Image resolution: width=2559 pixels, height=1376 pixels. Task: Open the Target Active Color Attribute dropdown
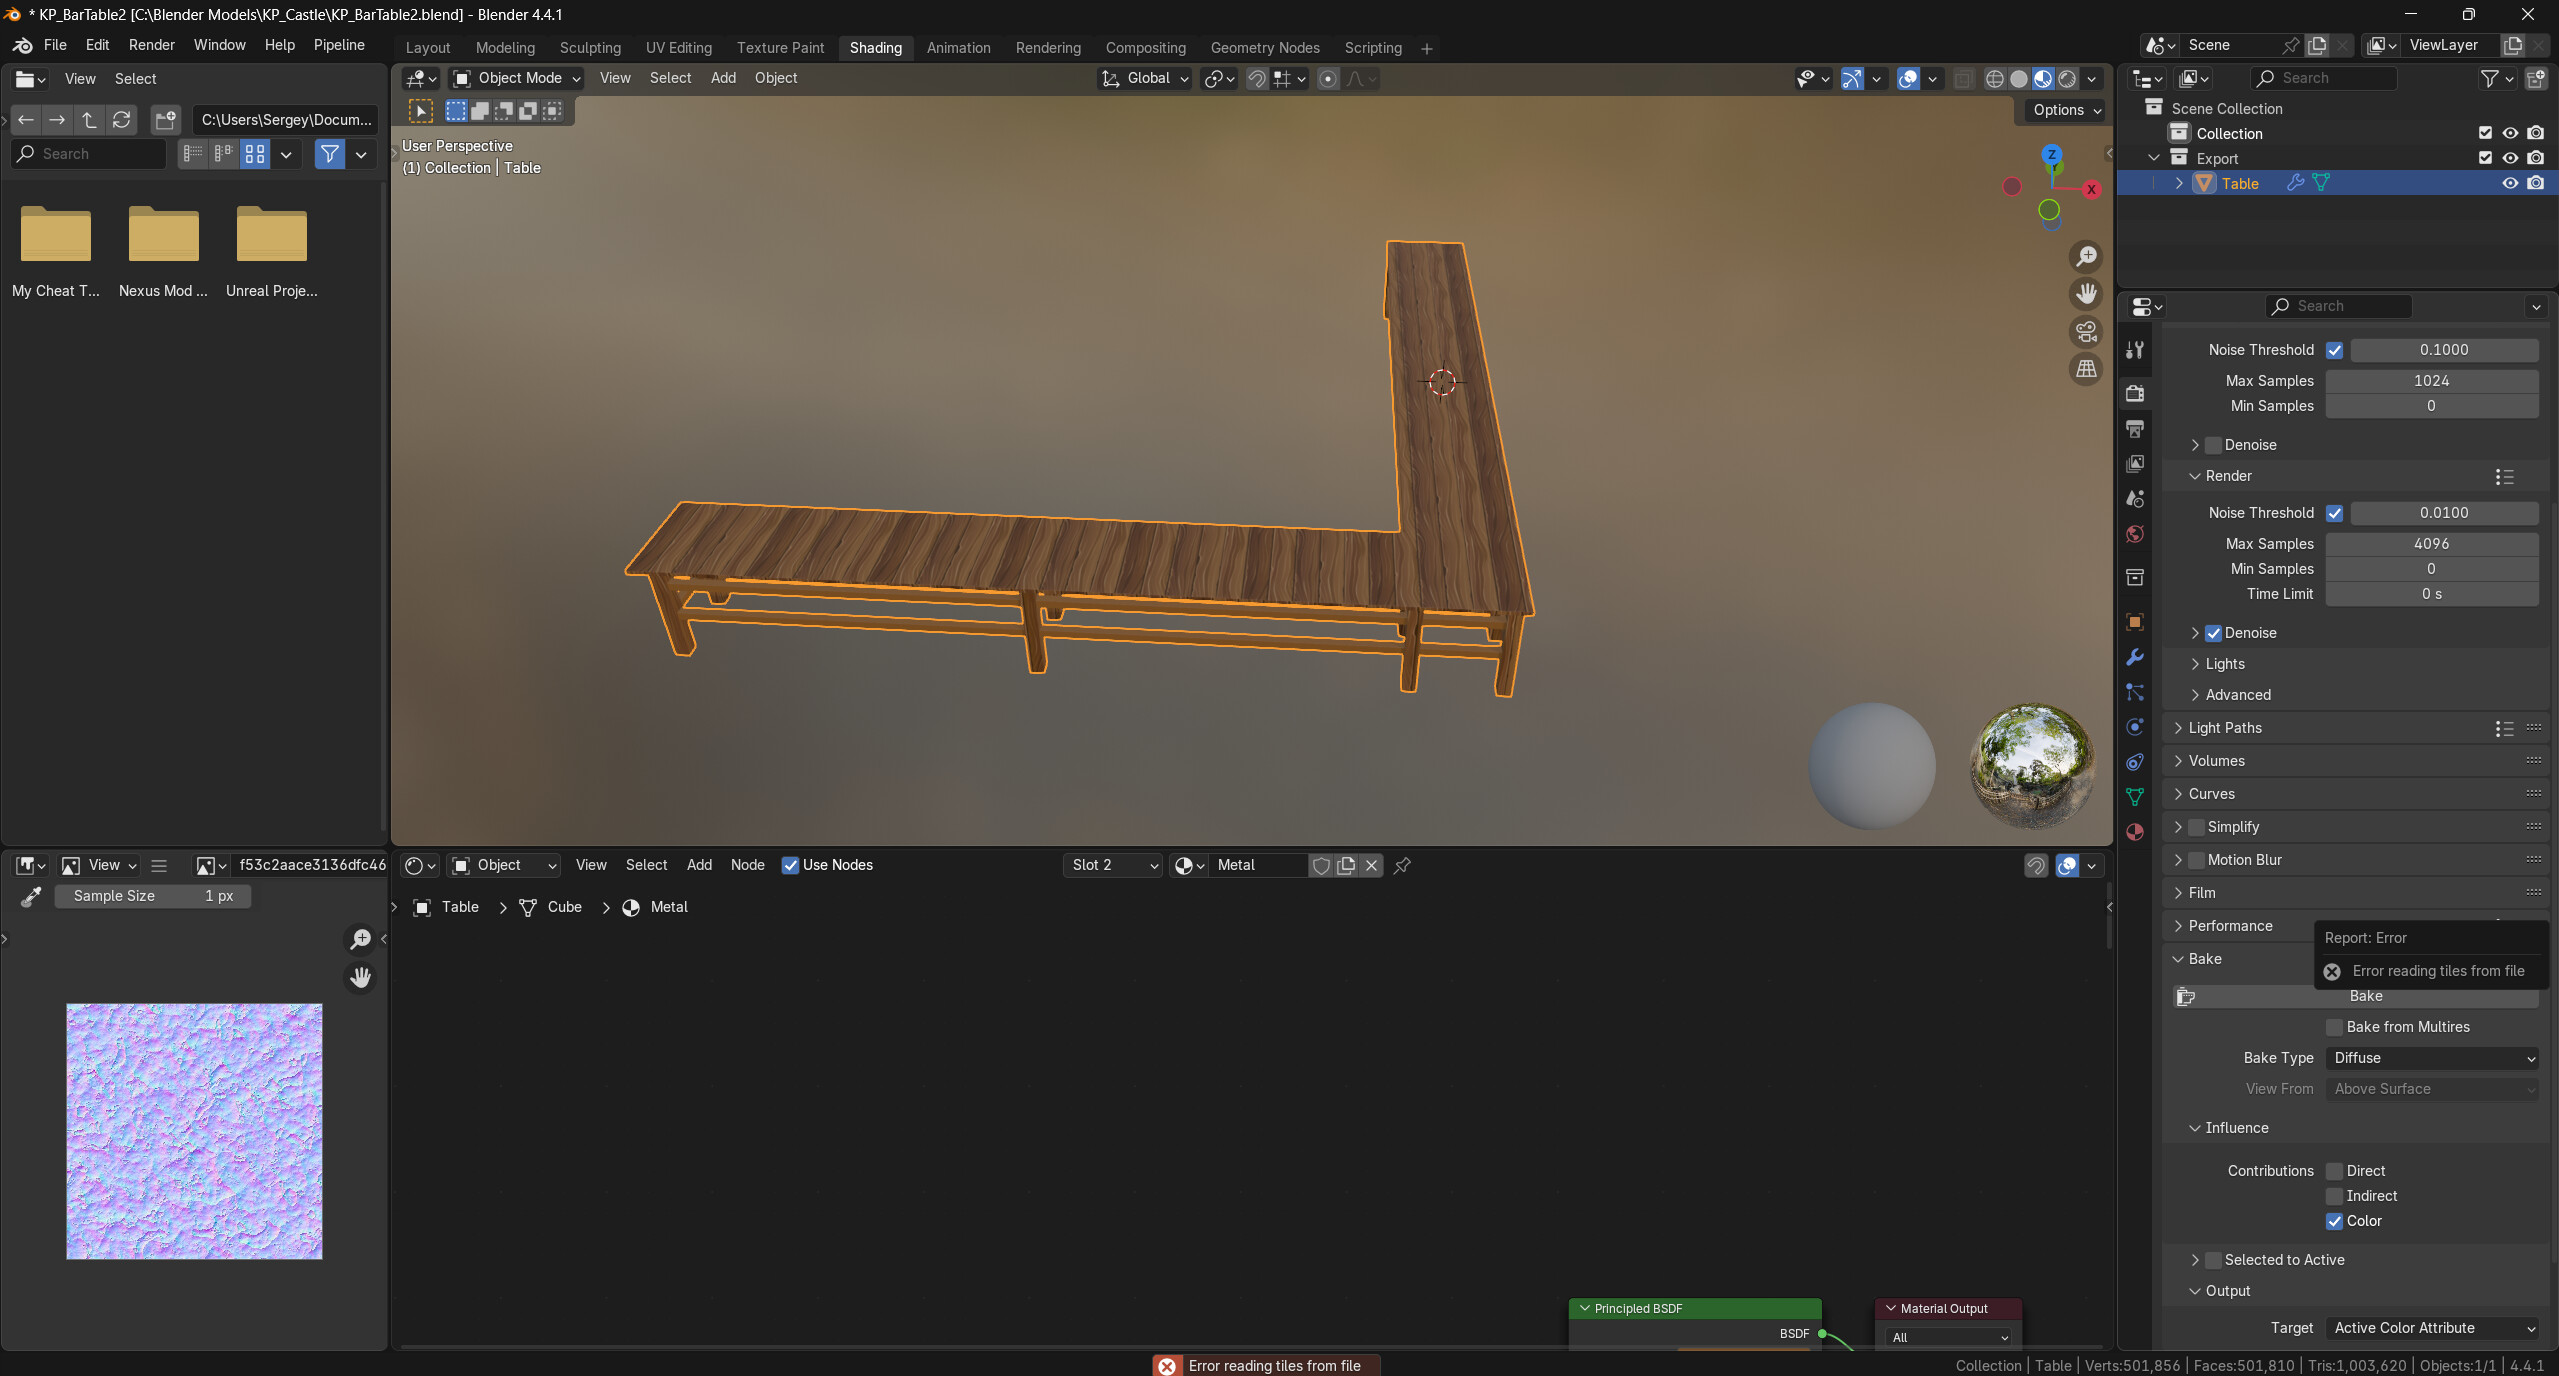pyautogui.click(x=2432, y=1328)
